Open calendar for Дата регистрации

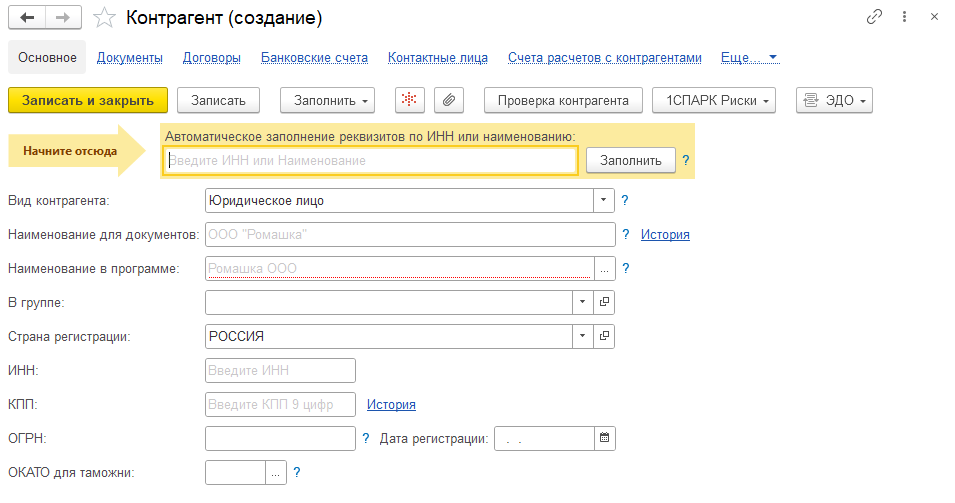[604, 438]
